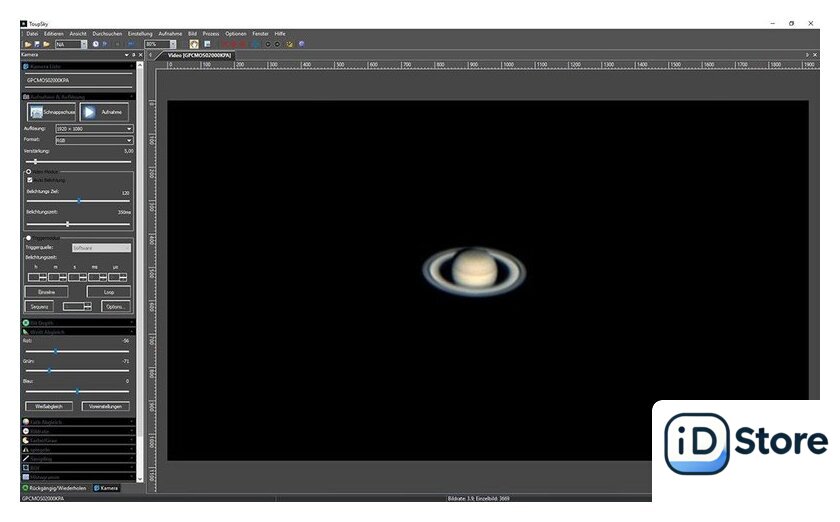
Task: Open the Format RGB dropdown
Action: point(94,141)
